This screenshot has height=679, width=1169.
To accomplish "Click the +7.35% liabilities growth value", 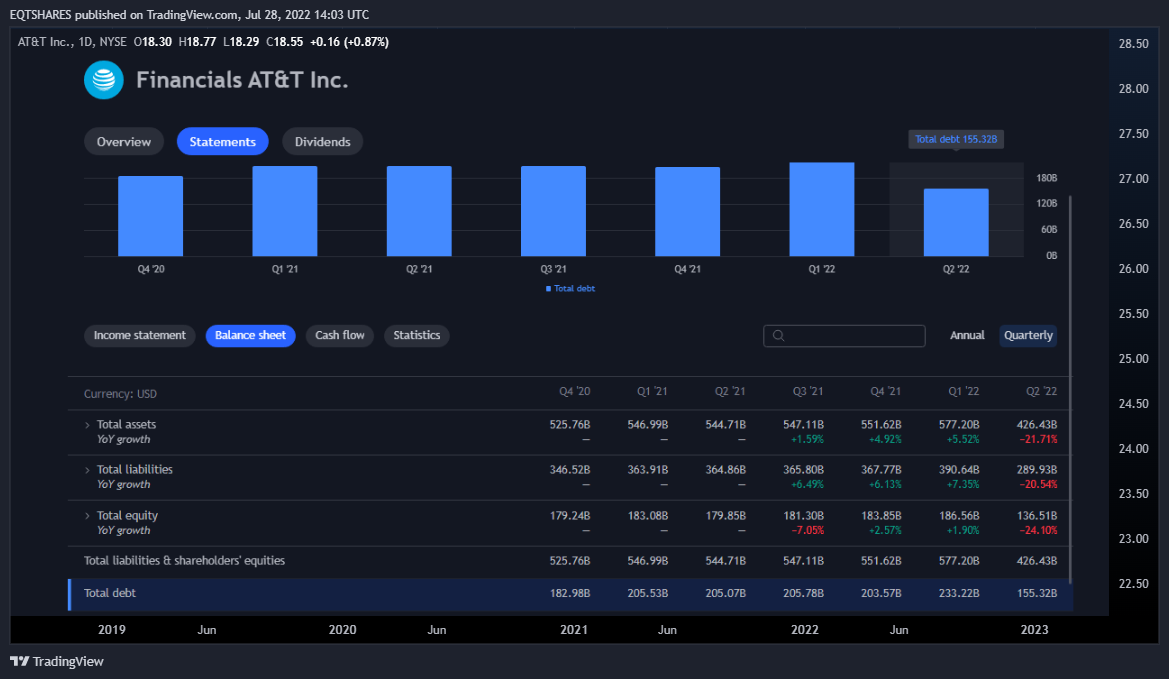I will (962, 484).
